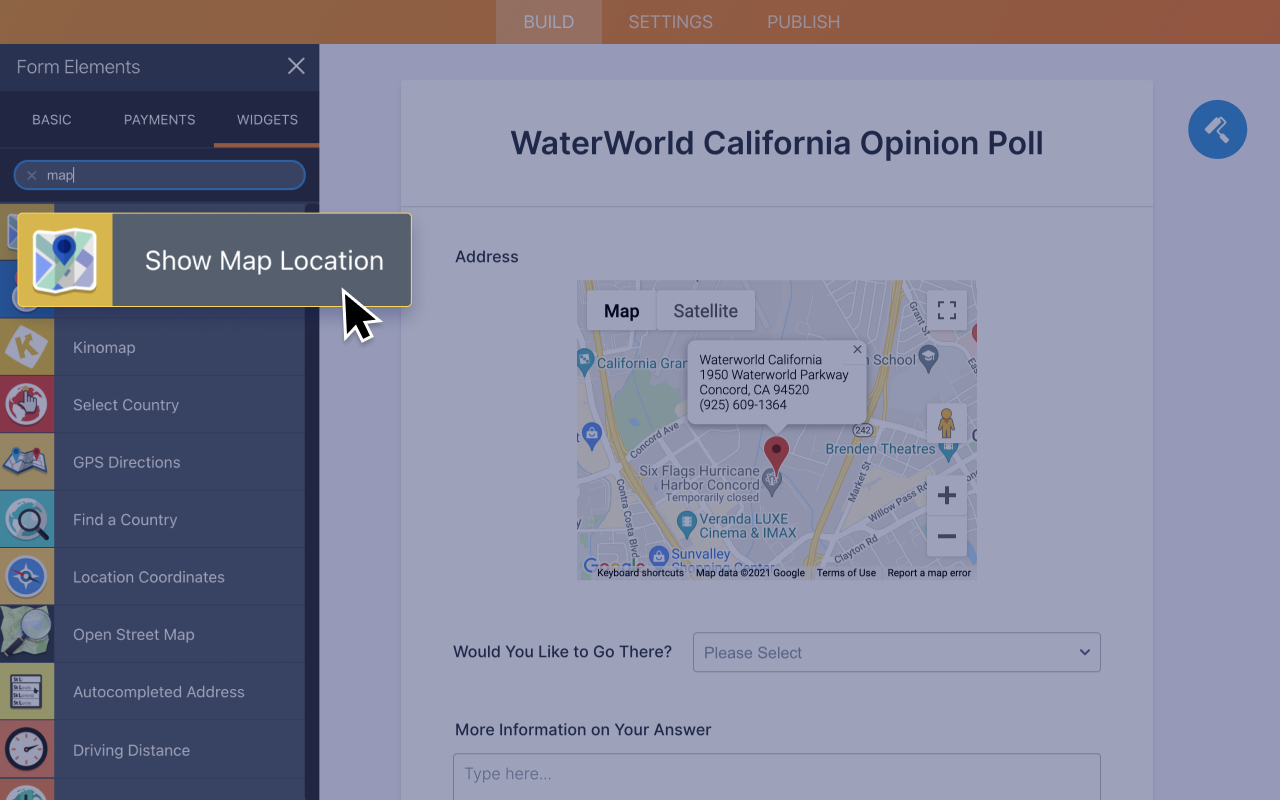Click the Find a Country magnifier icon
Viewport: 1280px width, 800px height.
point(27,519)
